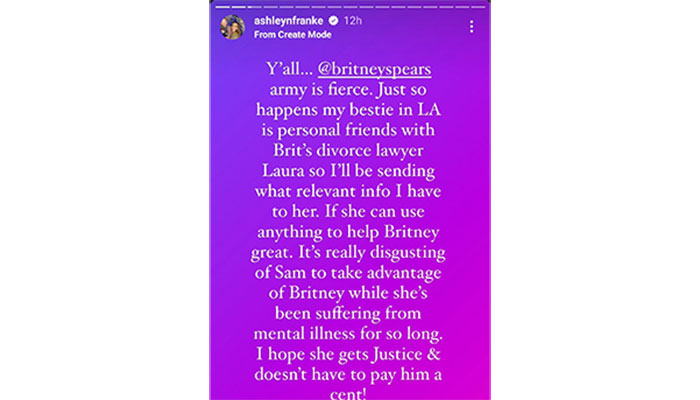Image resolution: width=700 pixels, height=400 pixels.
Task: Click the line 'I hope she gets Justice &'
Action: click(348, 354)
